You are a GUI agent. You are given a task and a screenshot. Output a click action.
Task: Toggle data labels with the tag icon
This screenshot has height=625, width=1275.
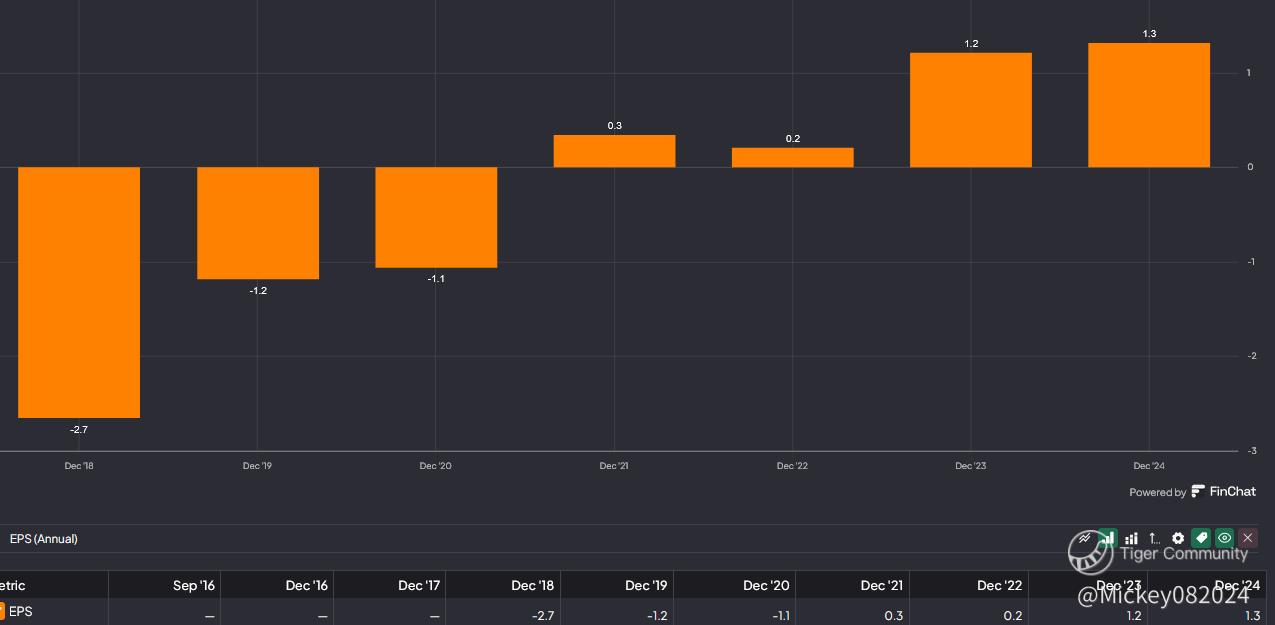(x=1201, y=538)
